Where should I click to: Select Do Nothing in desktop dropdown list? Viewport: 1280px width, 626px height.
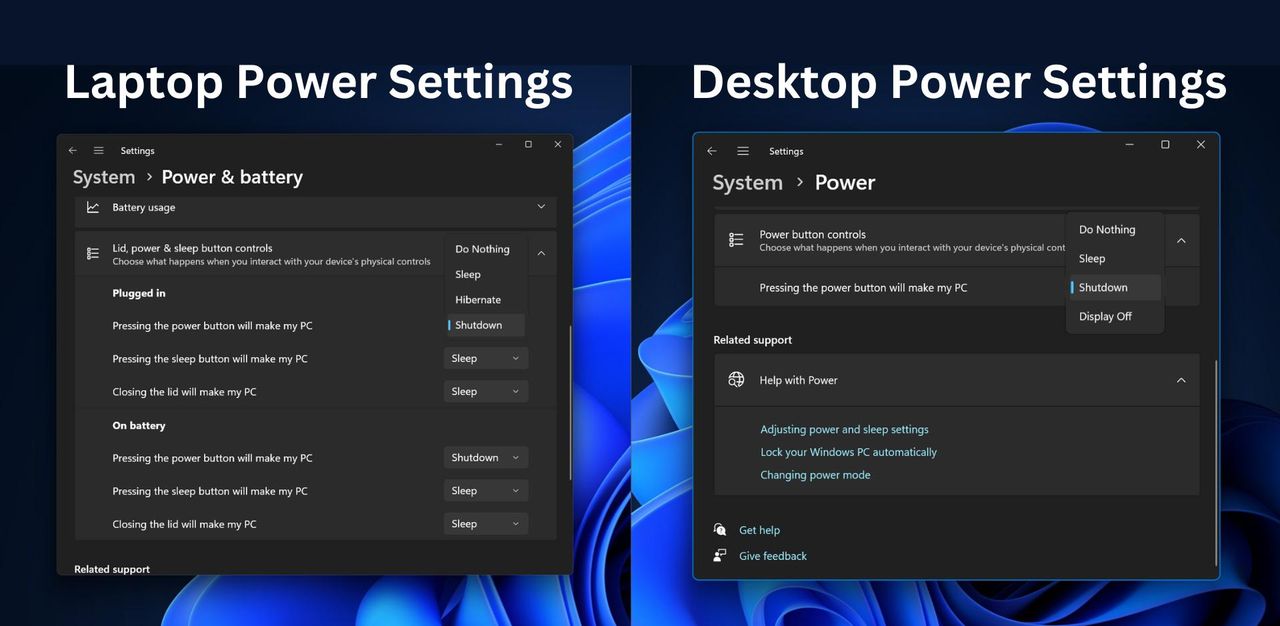(1115, 229)
